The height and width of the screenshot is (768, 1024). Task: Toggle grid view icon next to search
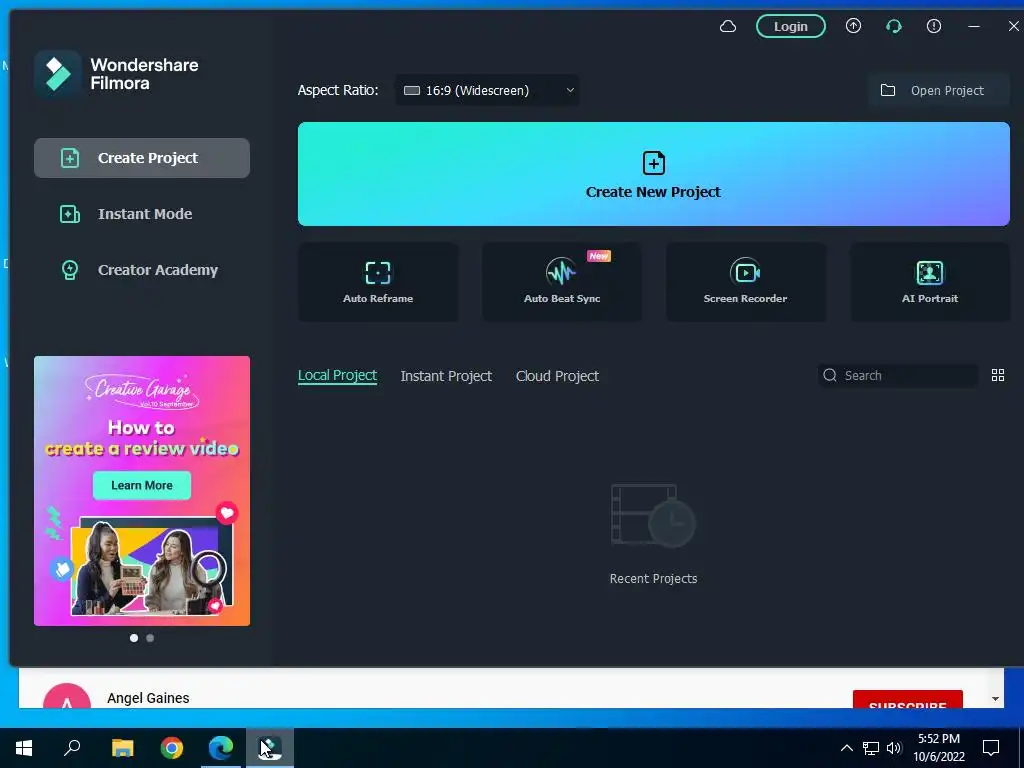[x=998, y=375]
